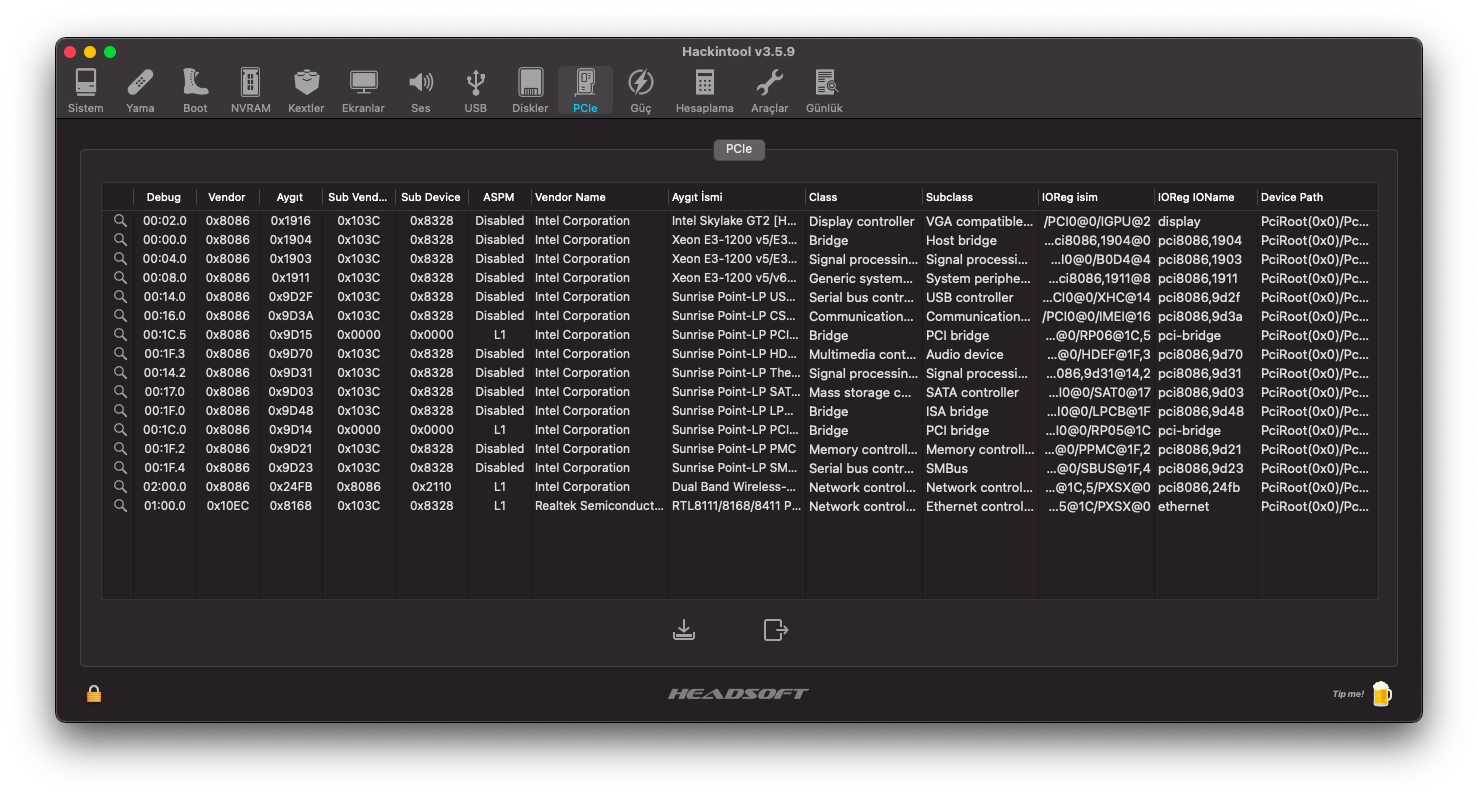Switch to the USB section

[x=476, y=90]
